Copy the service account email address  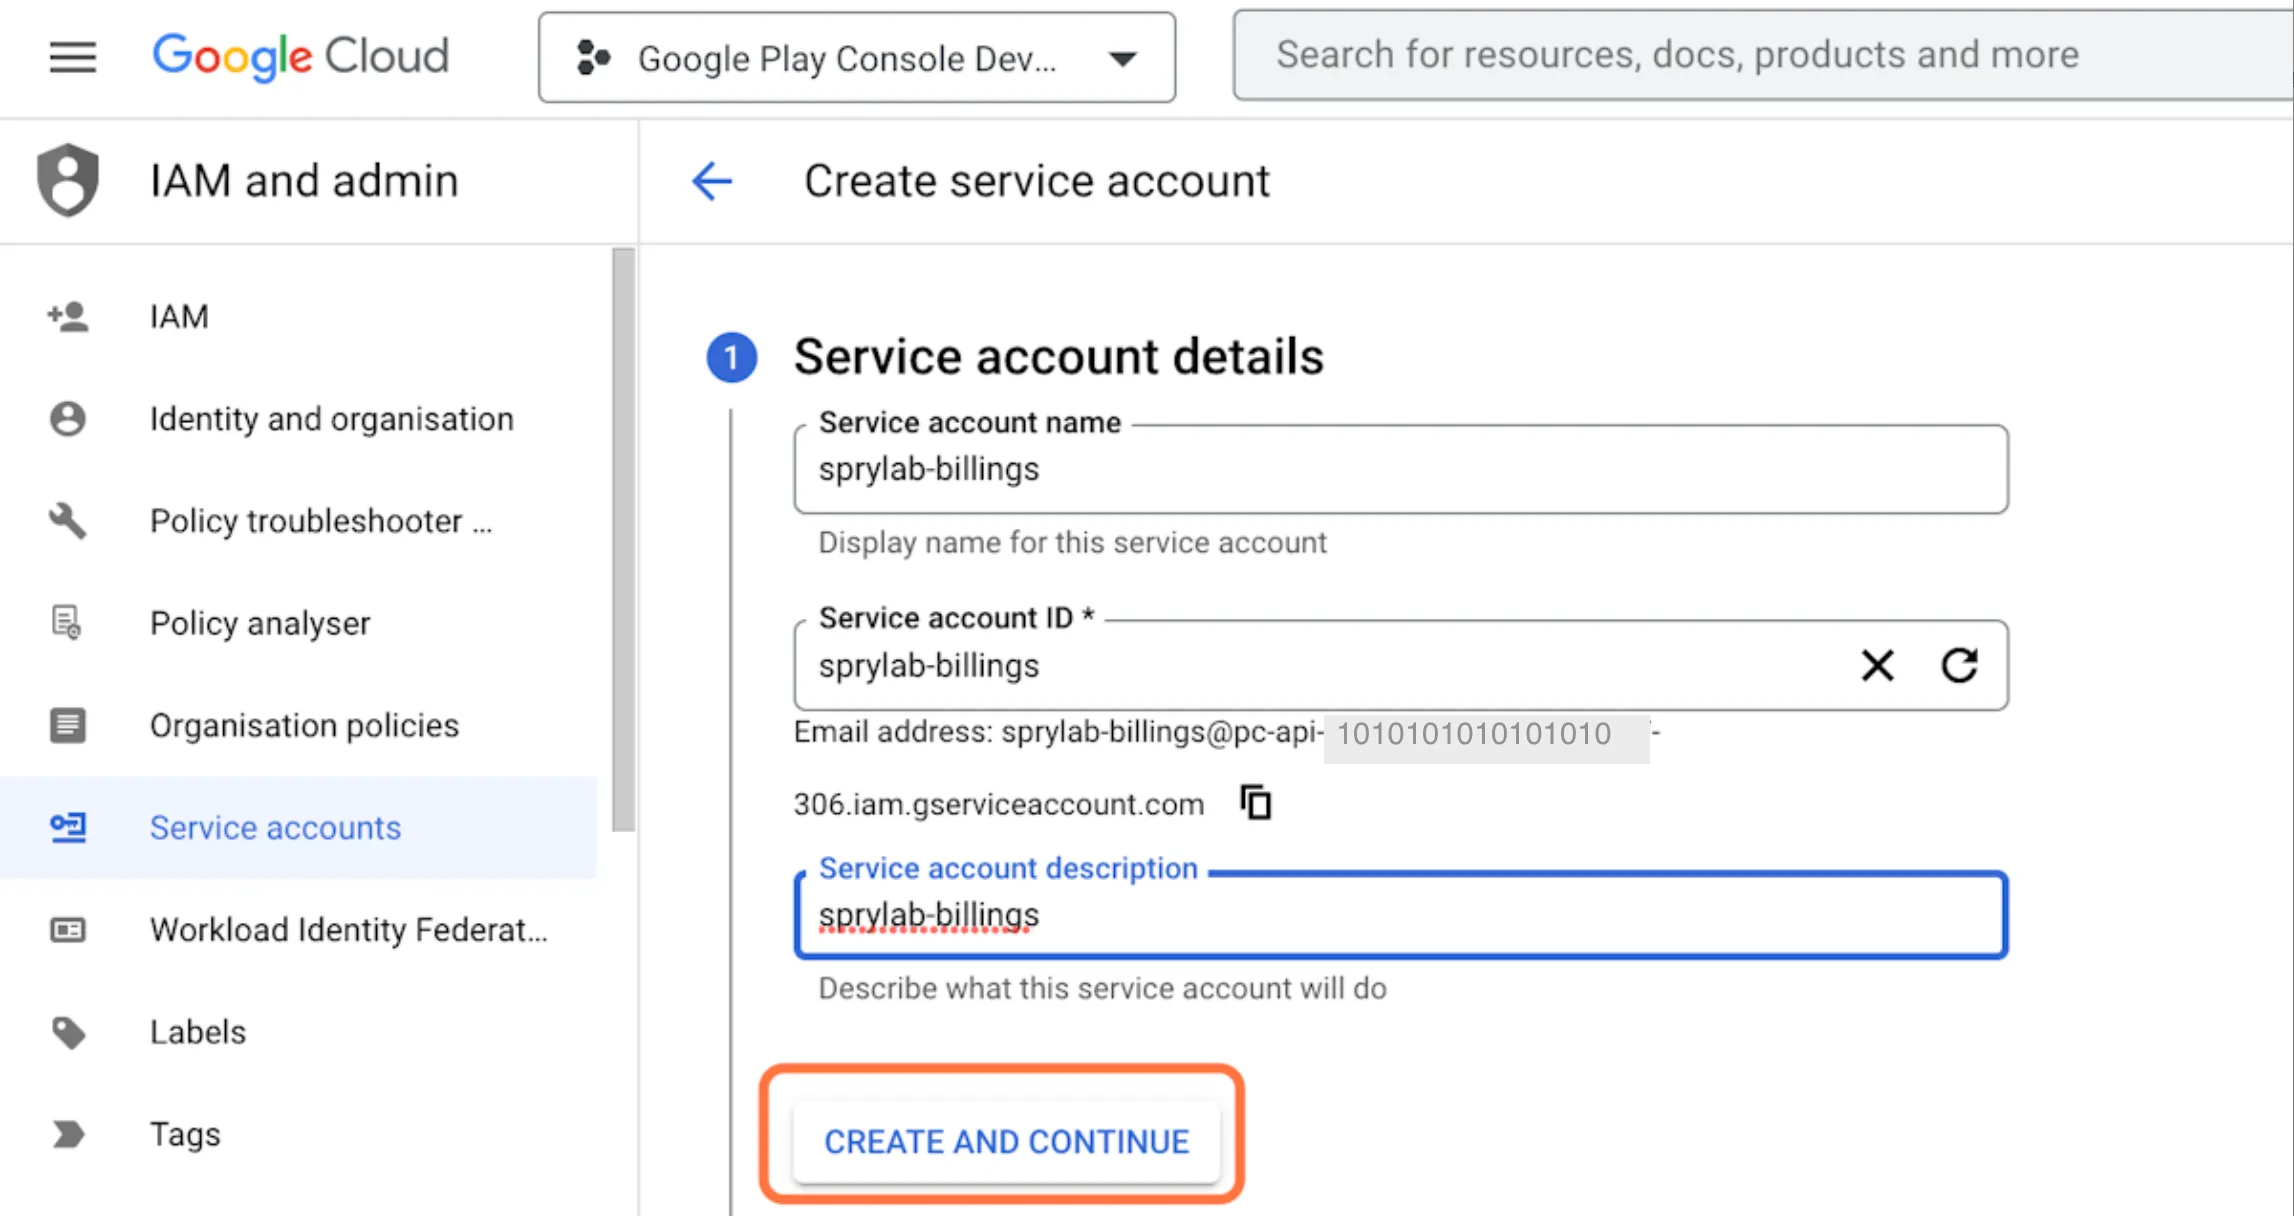pyautogui.click(x=1256, y=803)
